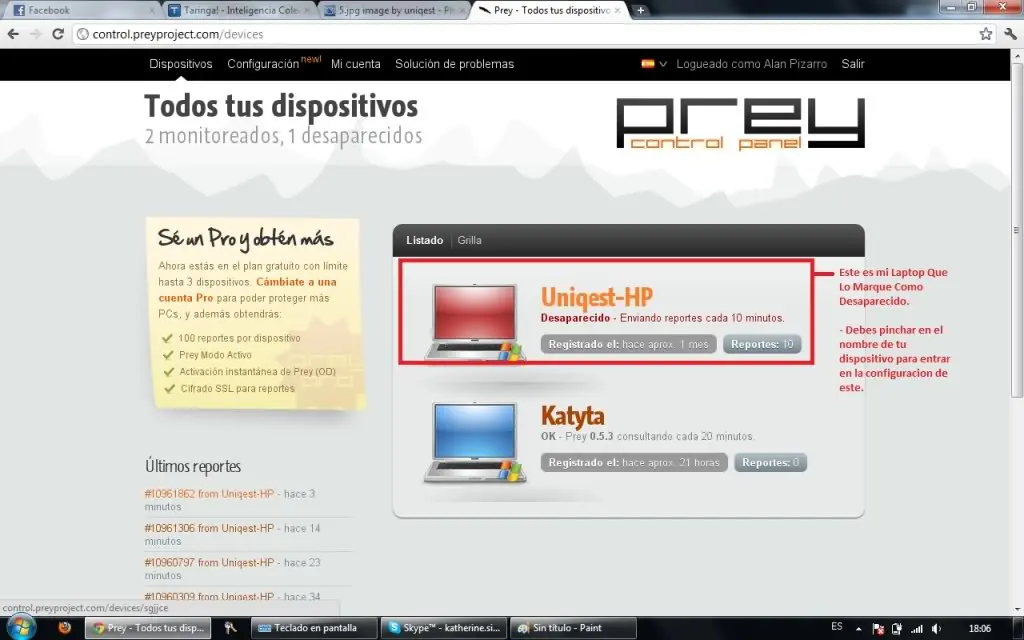Image resolution: width=1024 pixels, height=640 pixels.
Task: Open Solución de problemas menu item
Action: click(x=455, y=64)
